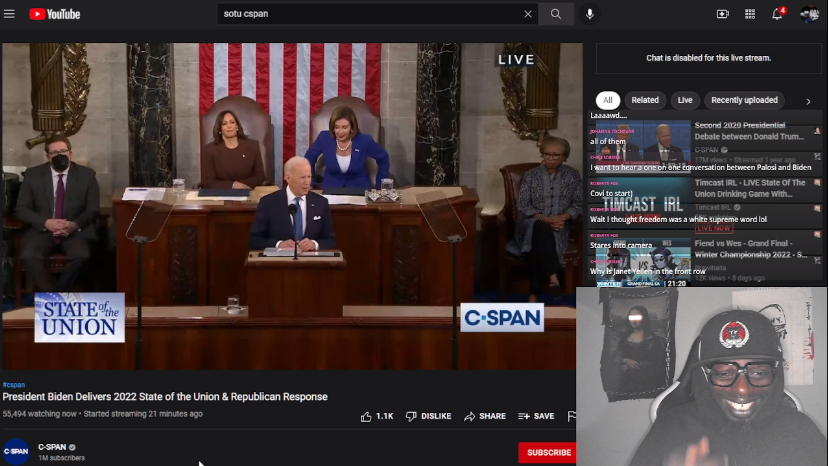Viewport: 828px width, 466px height.
Task: Save video to a playlist
Action: click(536, 416)
